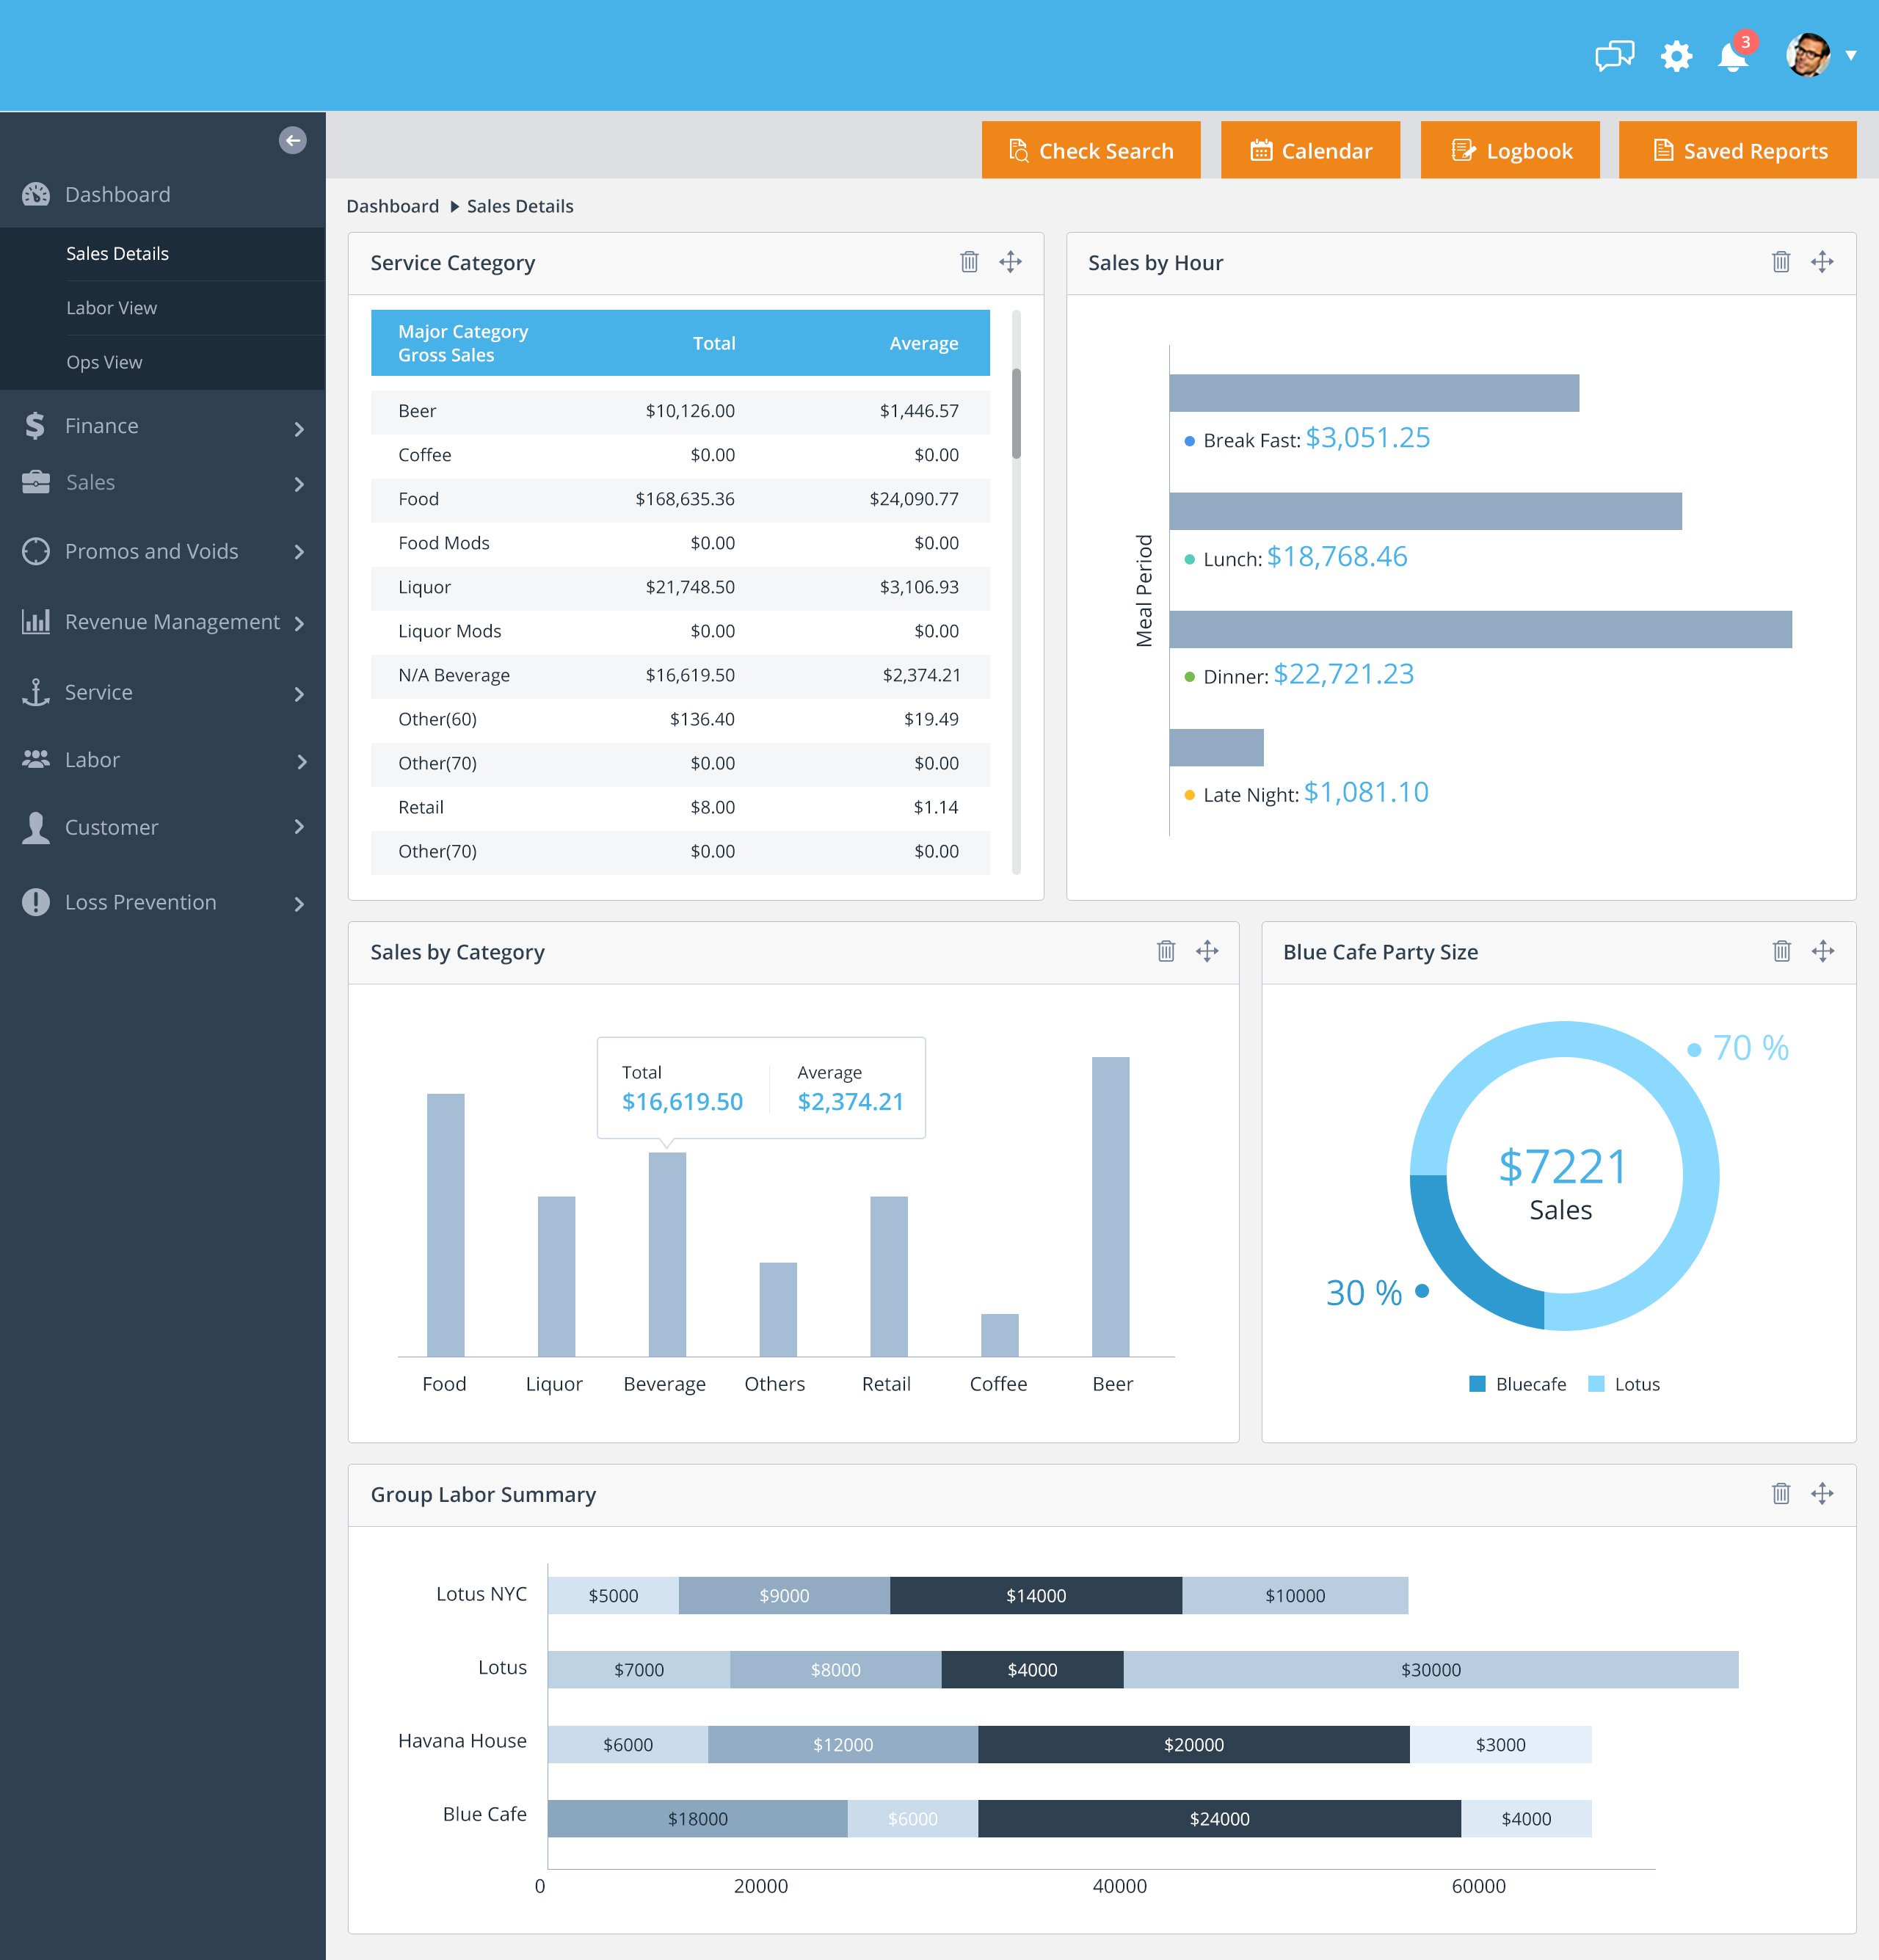
Task: Open Saved Reports button
Action: (1737, 151)
